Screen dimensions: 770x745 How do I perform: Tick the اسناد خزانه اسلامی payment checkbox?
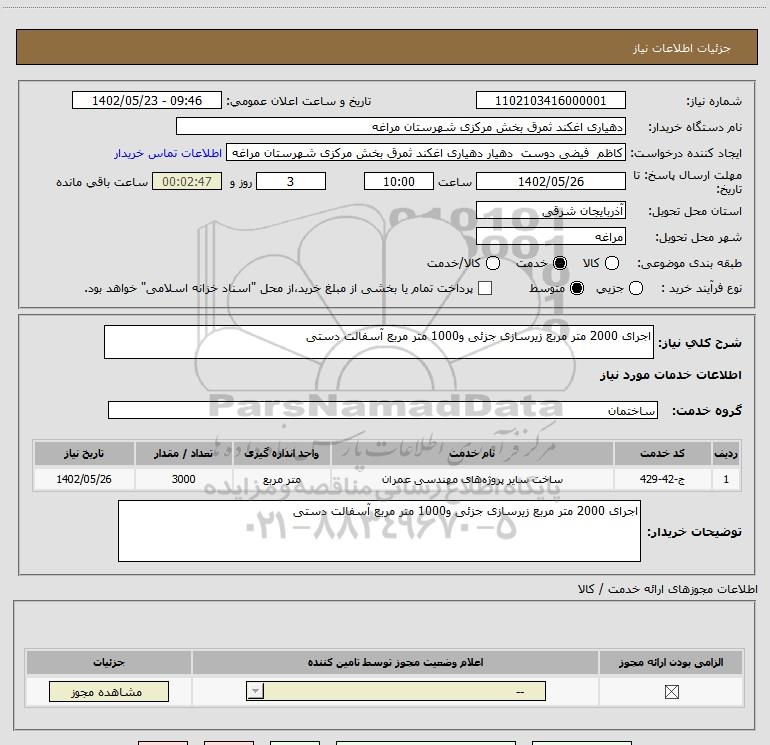pos(485,288)
